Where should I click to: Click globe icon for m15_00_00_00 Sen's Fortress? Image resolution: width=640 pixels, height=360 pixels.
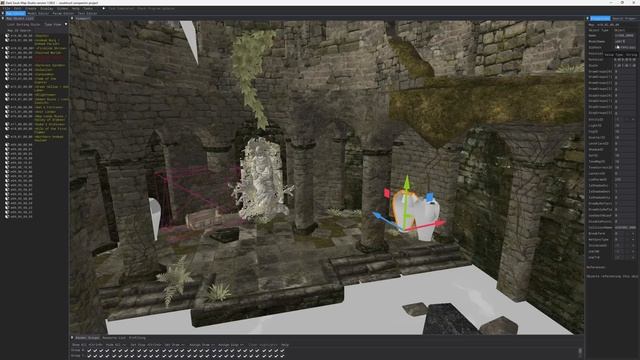pos(7,107)
